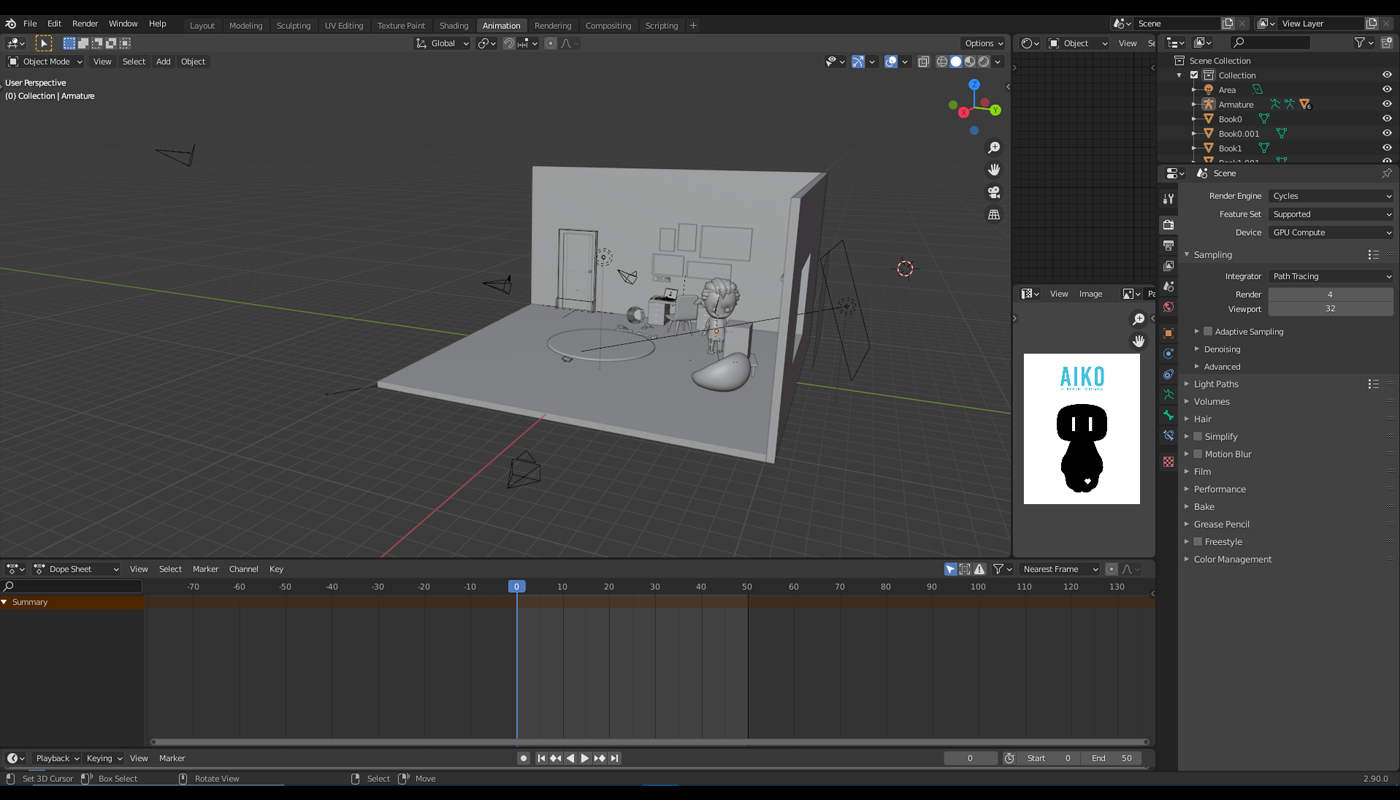Screen dimensions: 1400x800
Task: Enable the Motion Blur checkbox
Action: [x=1197, y=454]
